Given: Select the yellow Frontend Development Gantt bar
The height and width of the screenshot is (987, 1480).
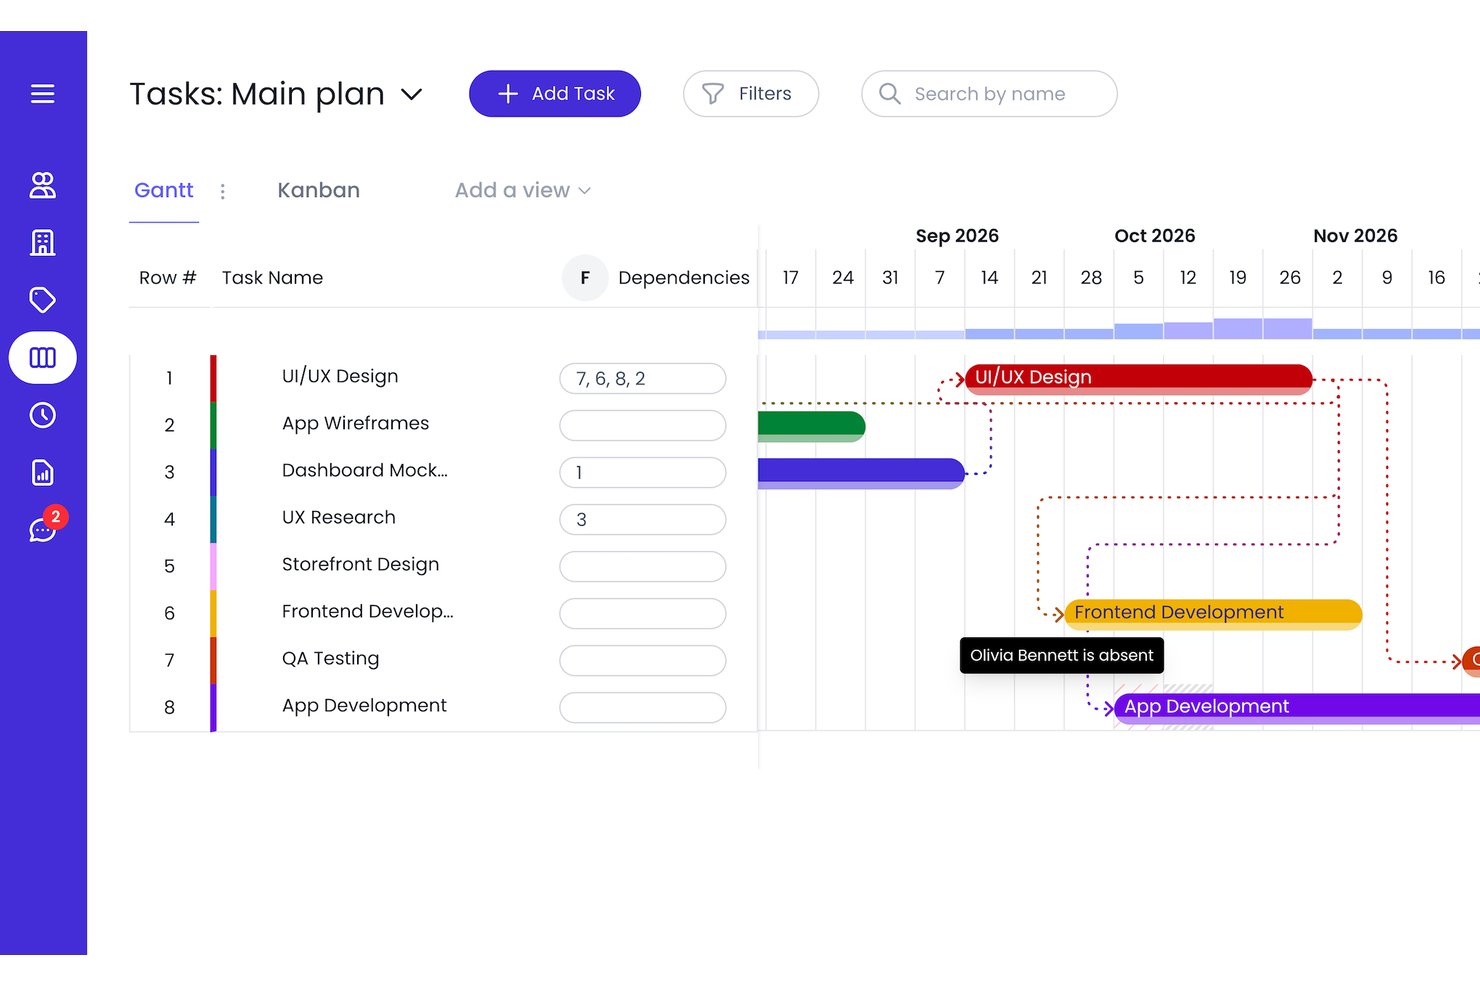Looking at the screenshot, I should tap(1213, 614).
